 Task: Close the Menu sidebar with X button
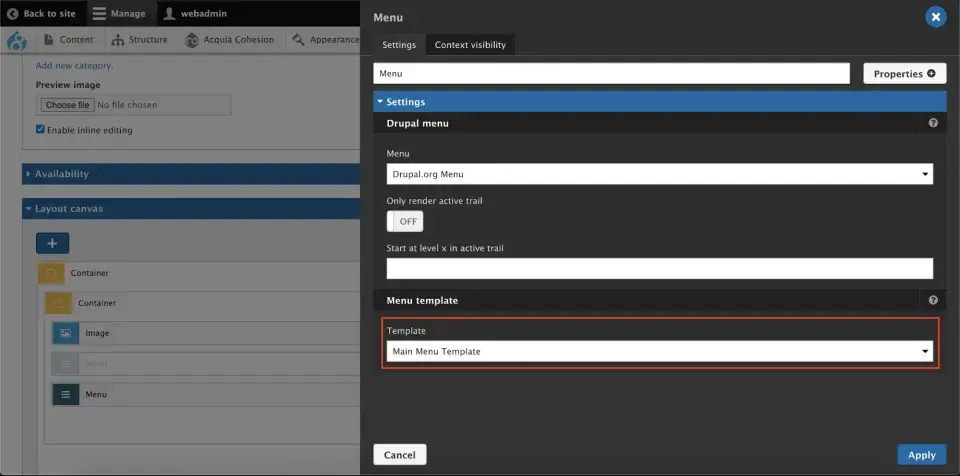[936, 17]
